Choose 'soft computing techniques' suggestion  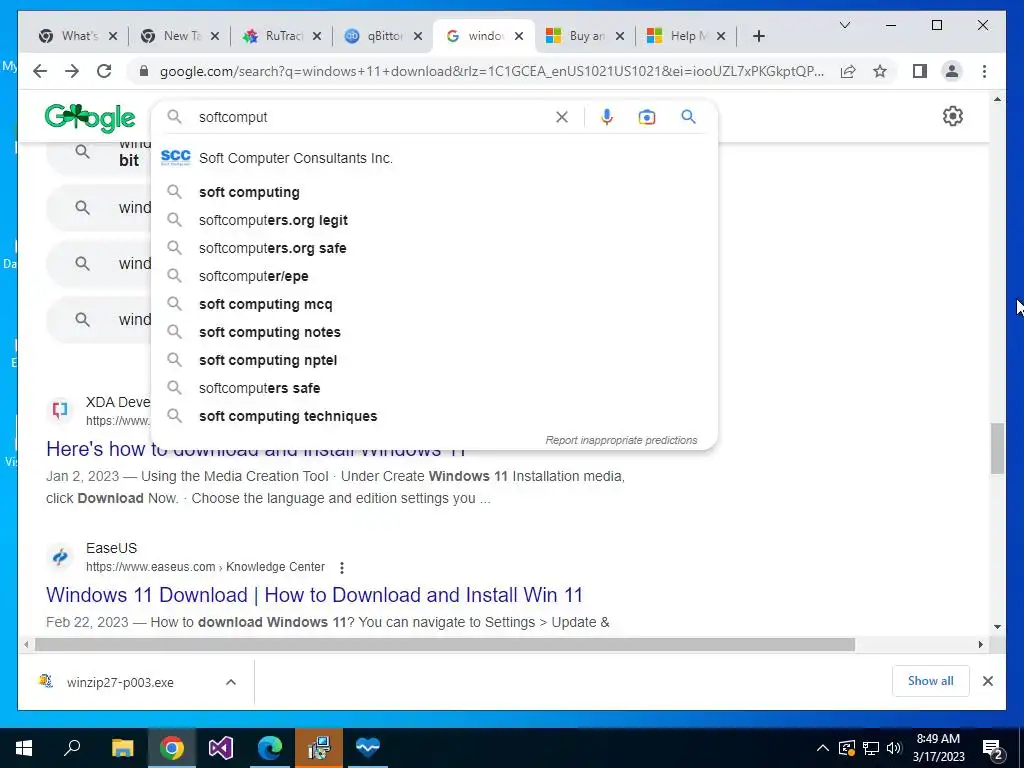pos(434,416)
